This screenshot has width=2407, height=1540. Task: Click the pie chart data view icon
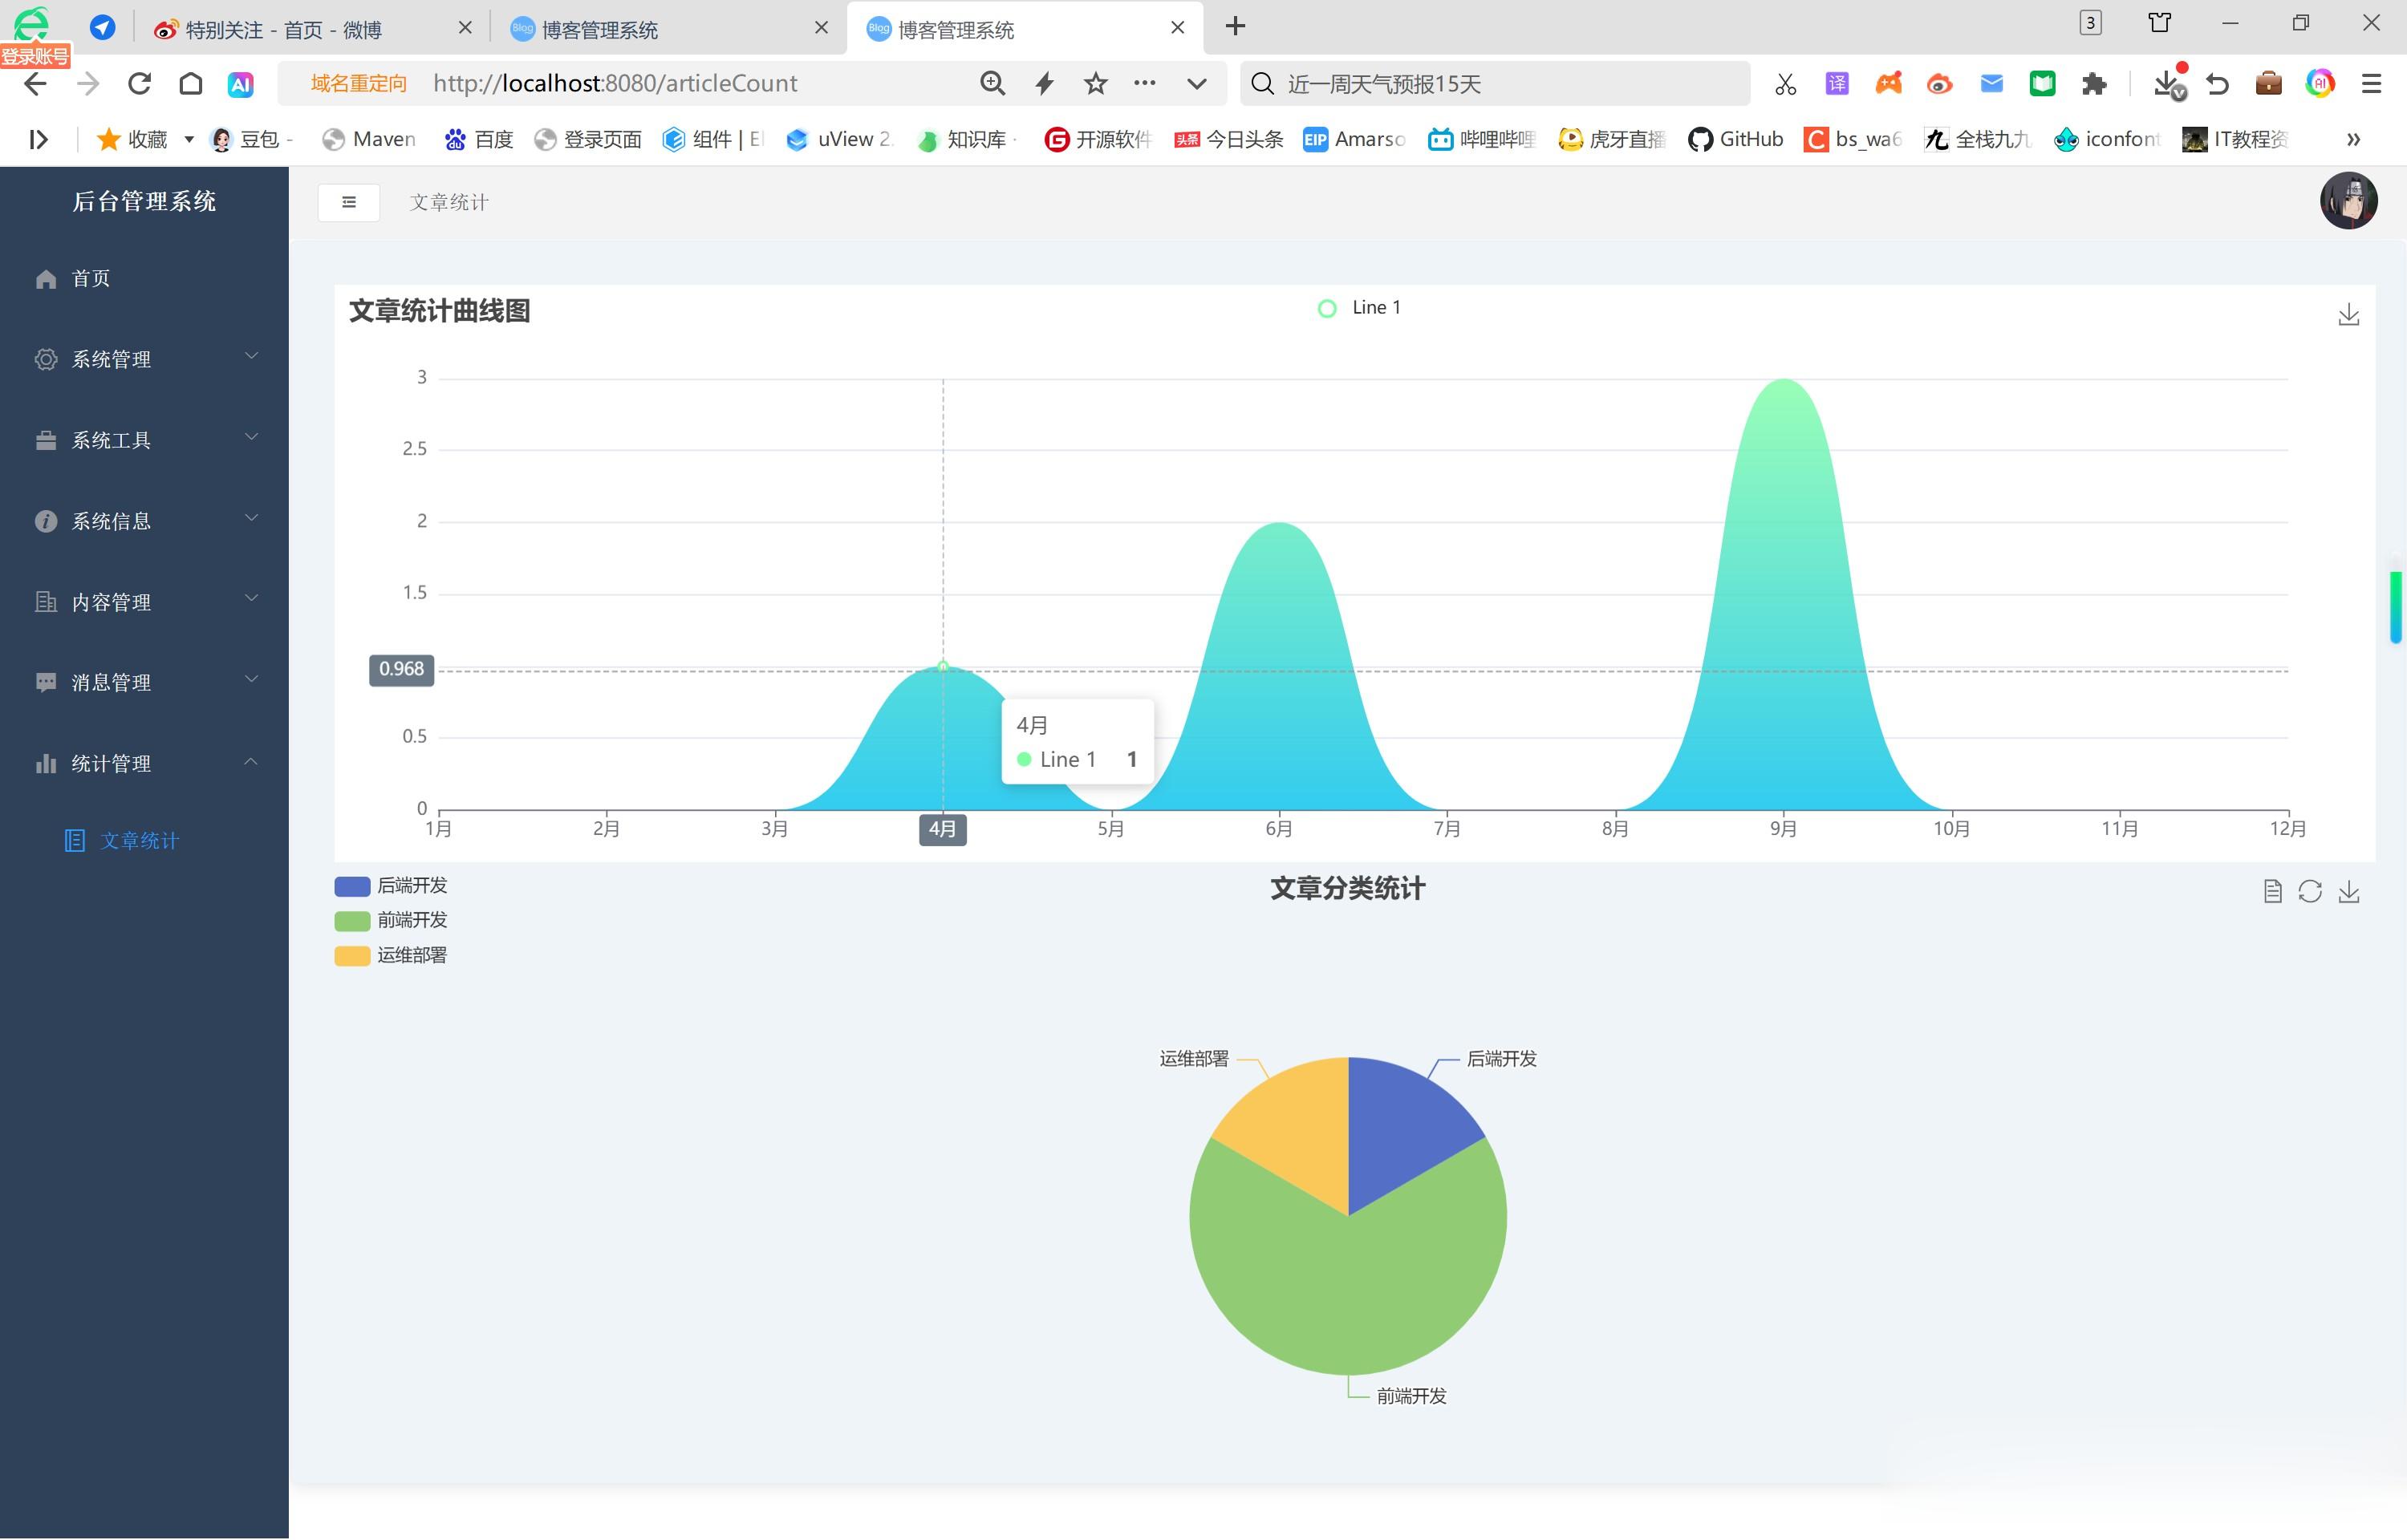2272,891
